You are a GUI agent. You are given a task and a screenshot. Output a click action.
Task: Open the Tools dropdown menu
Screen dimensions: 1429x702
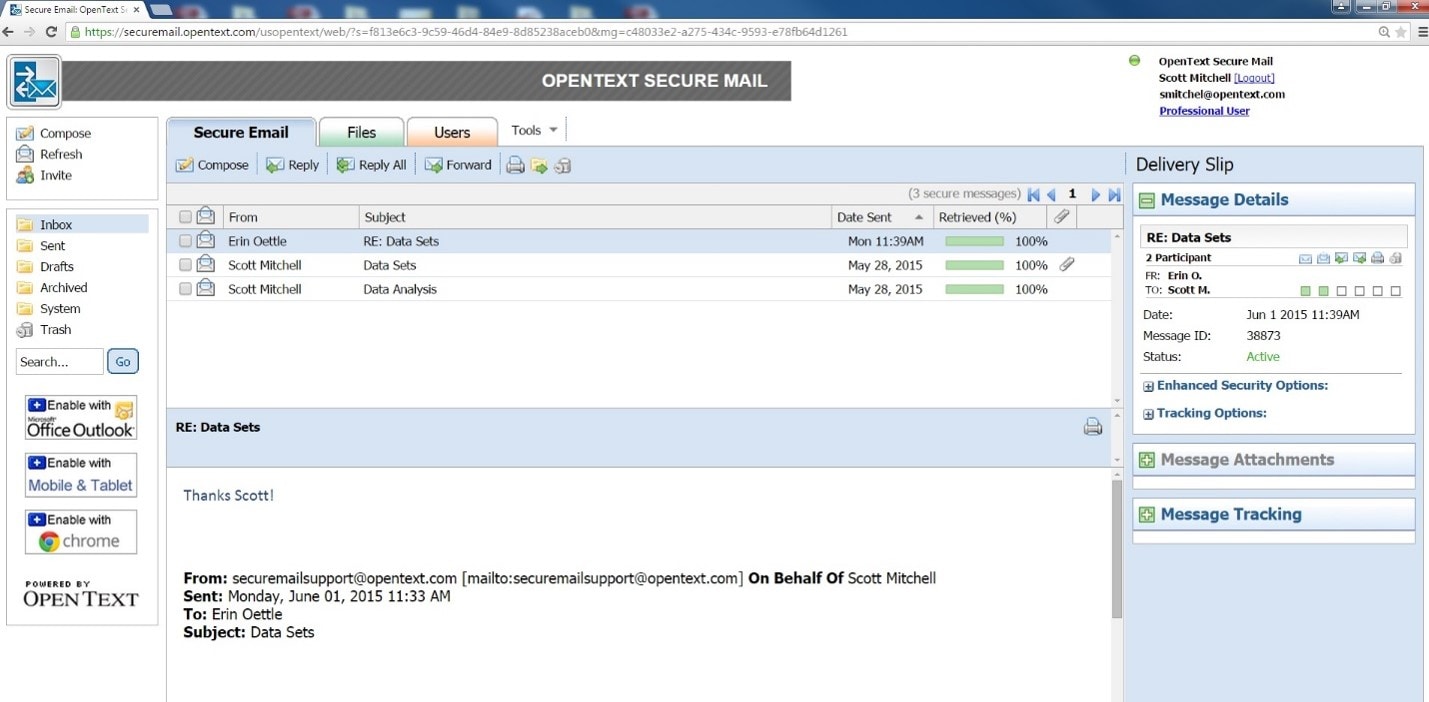[534, 130]
